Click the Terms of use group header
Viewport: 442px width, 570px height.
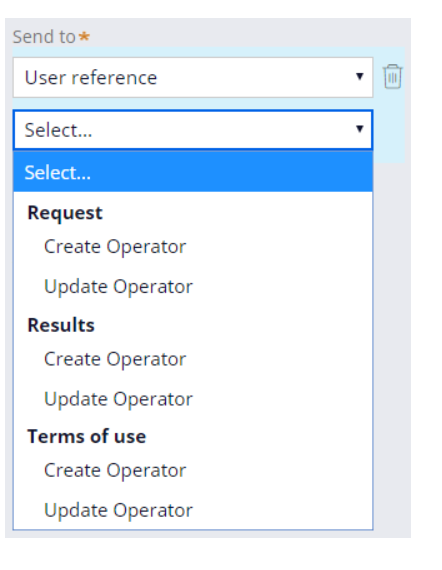coord(87,436)
